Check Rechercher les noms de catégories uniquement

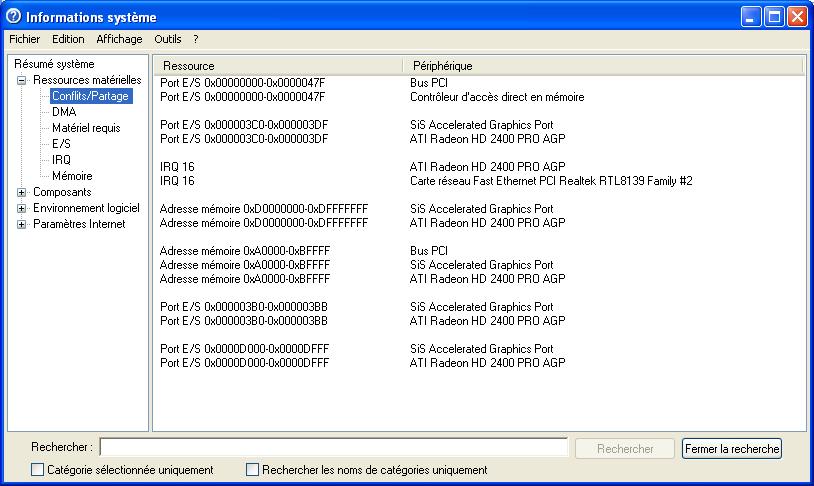[252, 470]
